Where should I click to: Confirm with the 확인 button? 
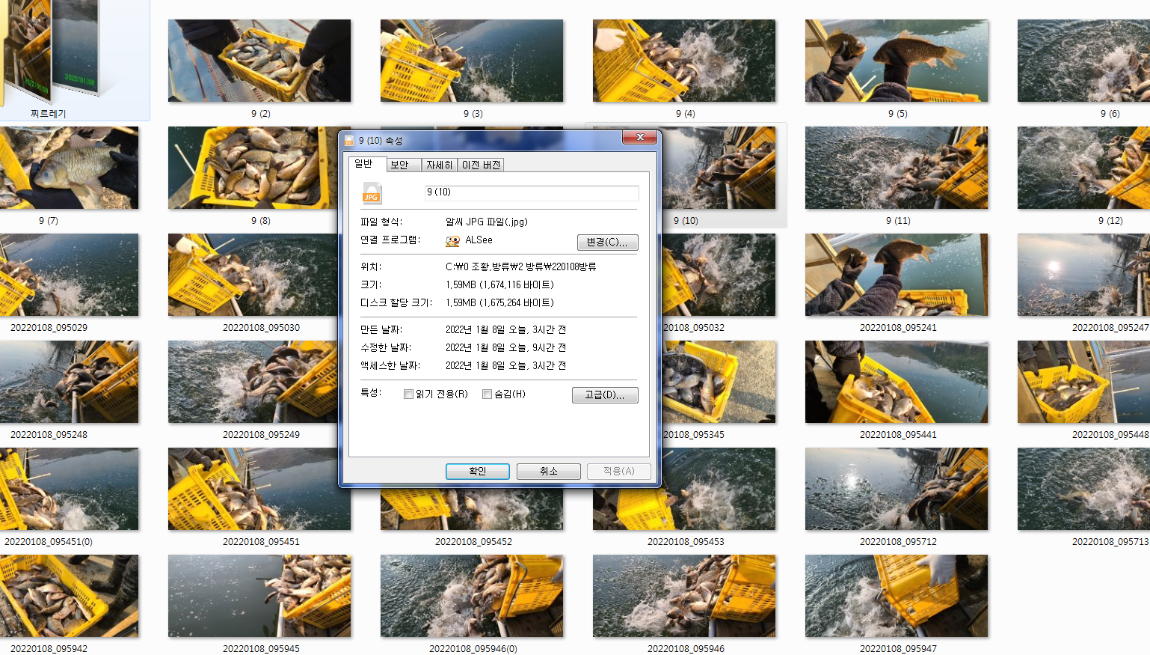(x=477, y=471)
